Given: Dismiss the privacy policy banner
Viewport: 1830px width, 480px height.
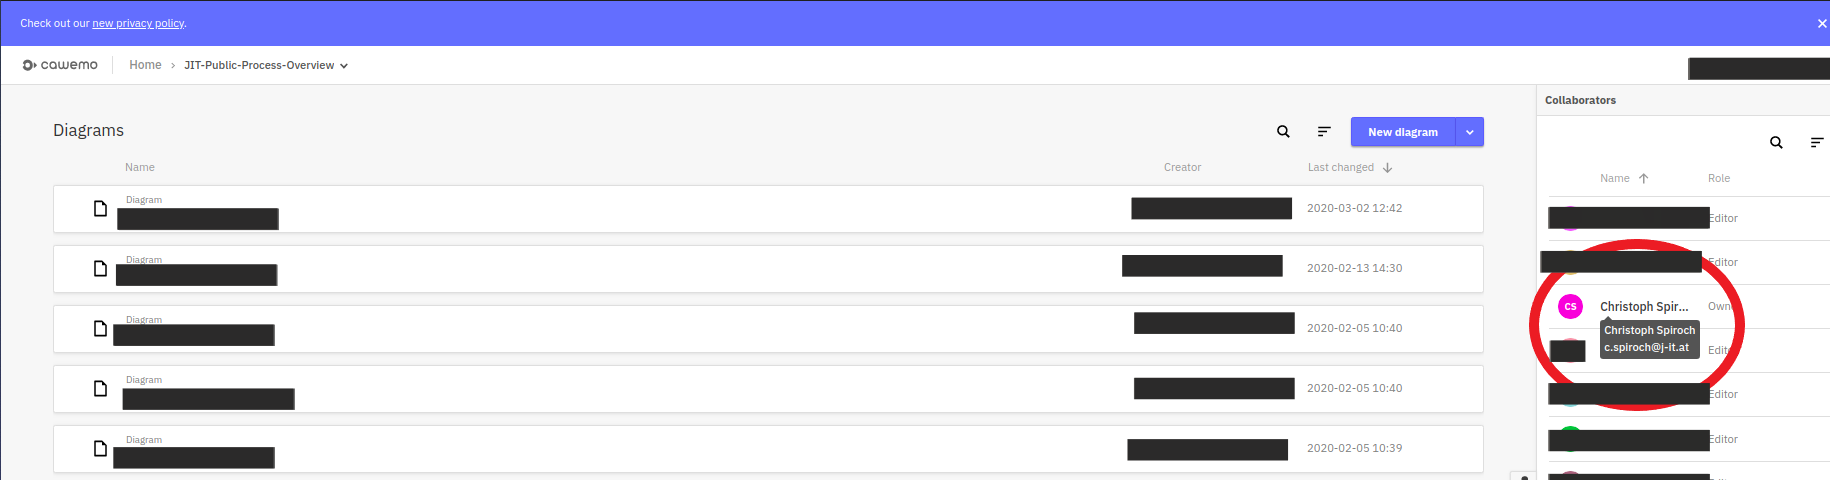Looking at the screenshot, I should tap(1821, 23).
